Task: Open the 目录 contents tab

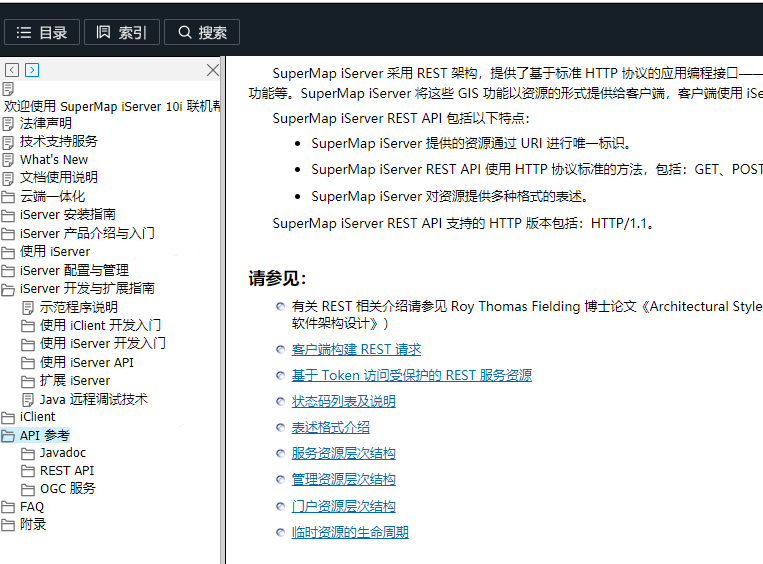Action: pos(42,32)
